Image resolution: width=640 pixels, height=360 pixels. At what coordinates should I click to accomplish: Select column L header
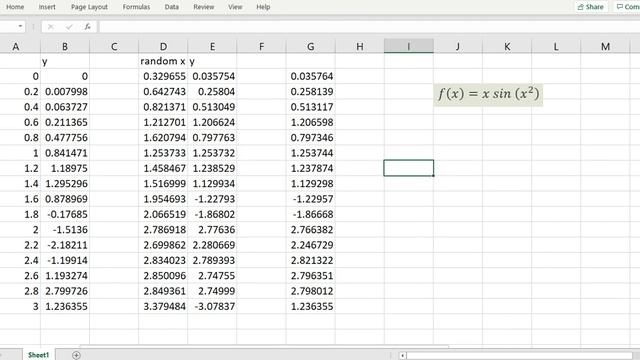(x=556, y=47)
